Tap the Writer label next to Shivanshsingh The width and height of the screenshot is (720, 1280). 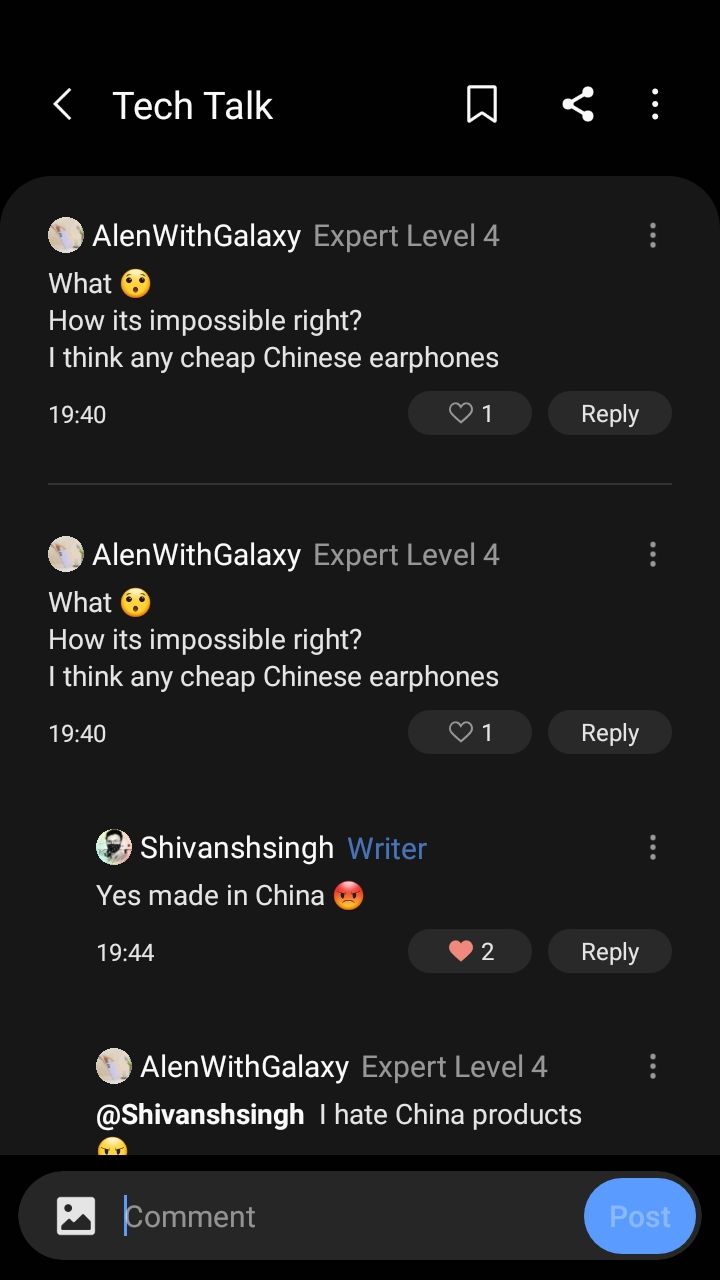(386, 847)
